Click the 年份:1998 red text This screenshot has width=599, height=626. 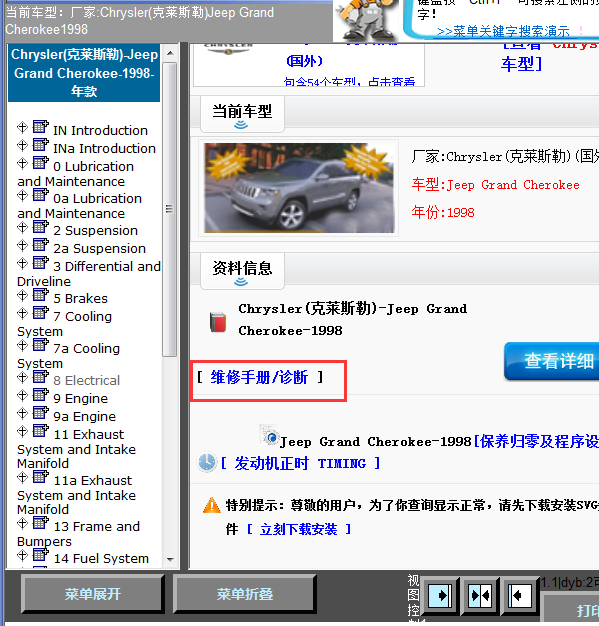(443, 212)
